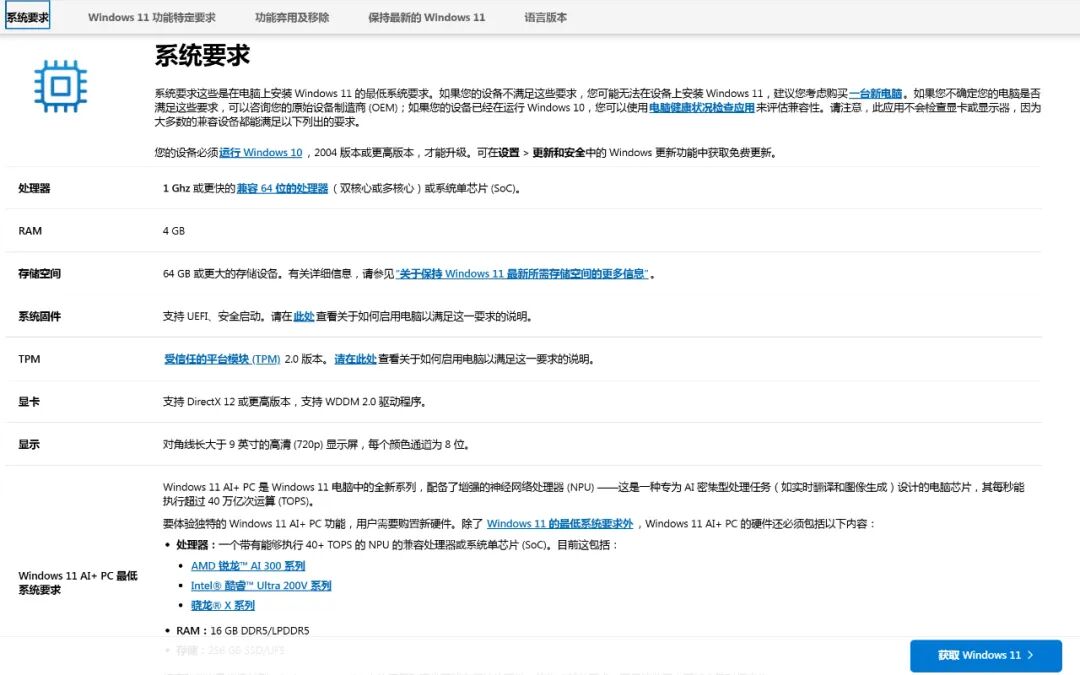This screenshot has width=1080, height=675.
Task: Open the 语言版本 tab
Action: (546, 17)
